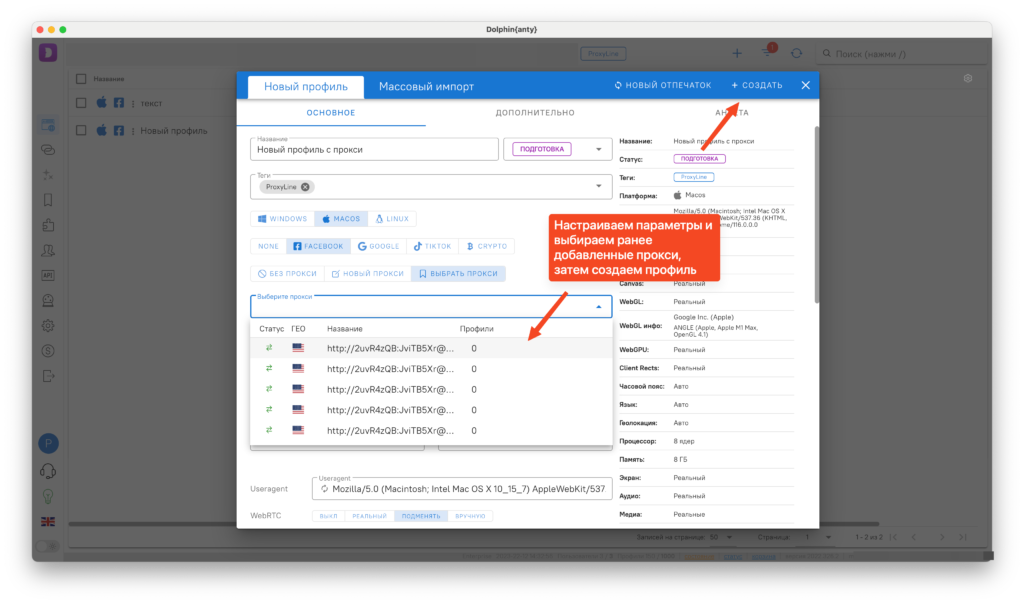This screenshot has height=604, width=1024.
Task: Remove the ProxyLine tag chip
Action: (306, 186)
